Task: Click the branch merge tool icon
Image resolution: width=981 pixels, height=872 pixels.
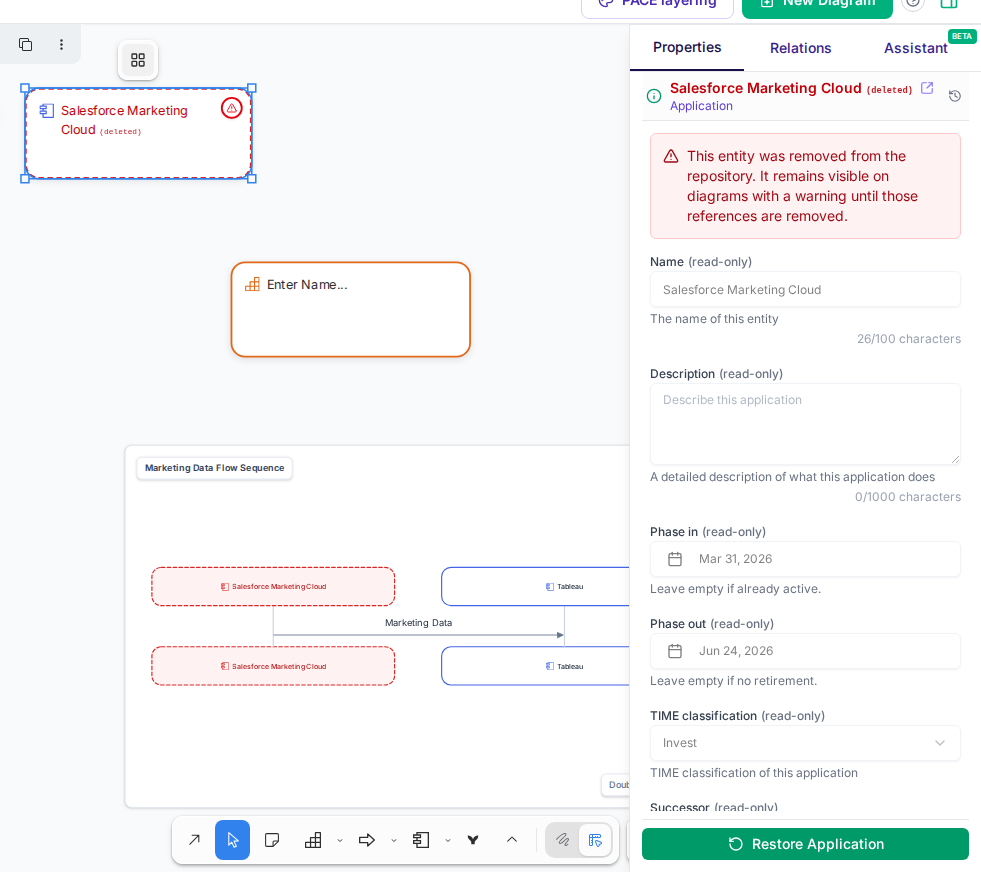Action: coord(473,839)
